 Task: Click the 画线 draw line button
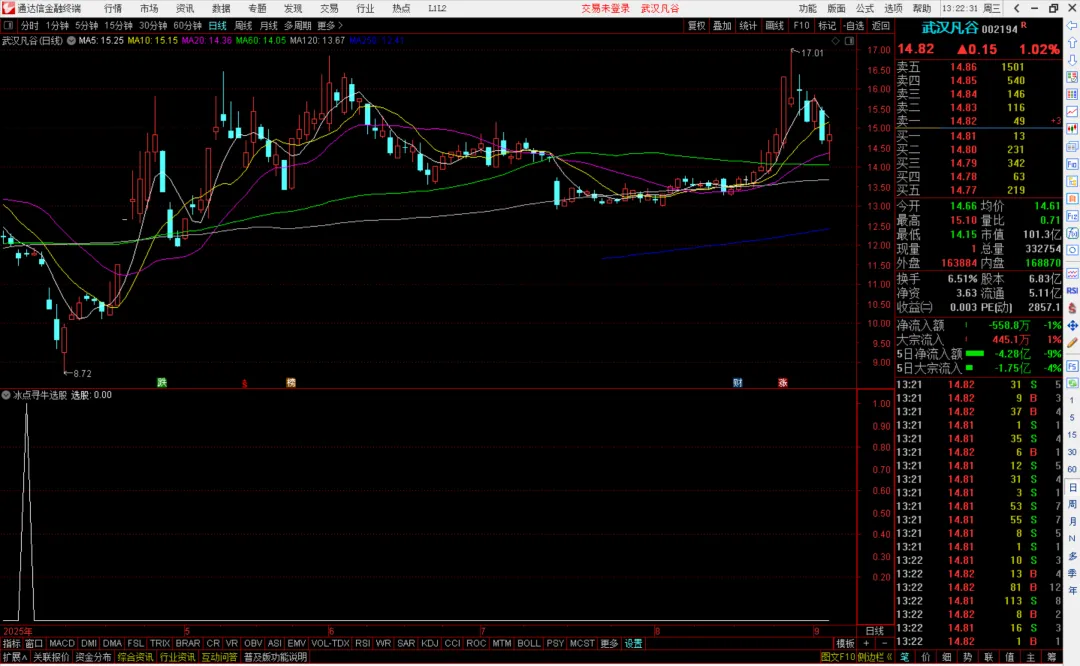[775, 25]
